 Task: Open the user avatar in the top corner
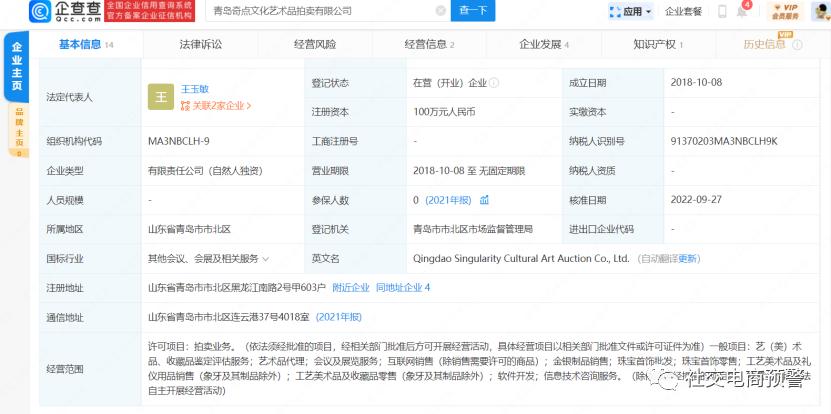(x=820, y=11)
